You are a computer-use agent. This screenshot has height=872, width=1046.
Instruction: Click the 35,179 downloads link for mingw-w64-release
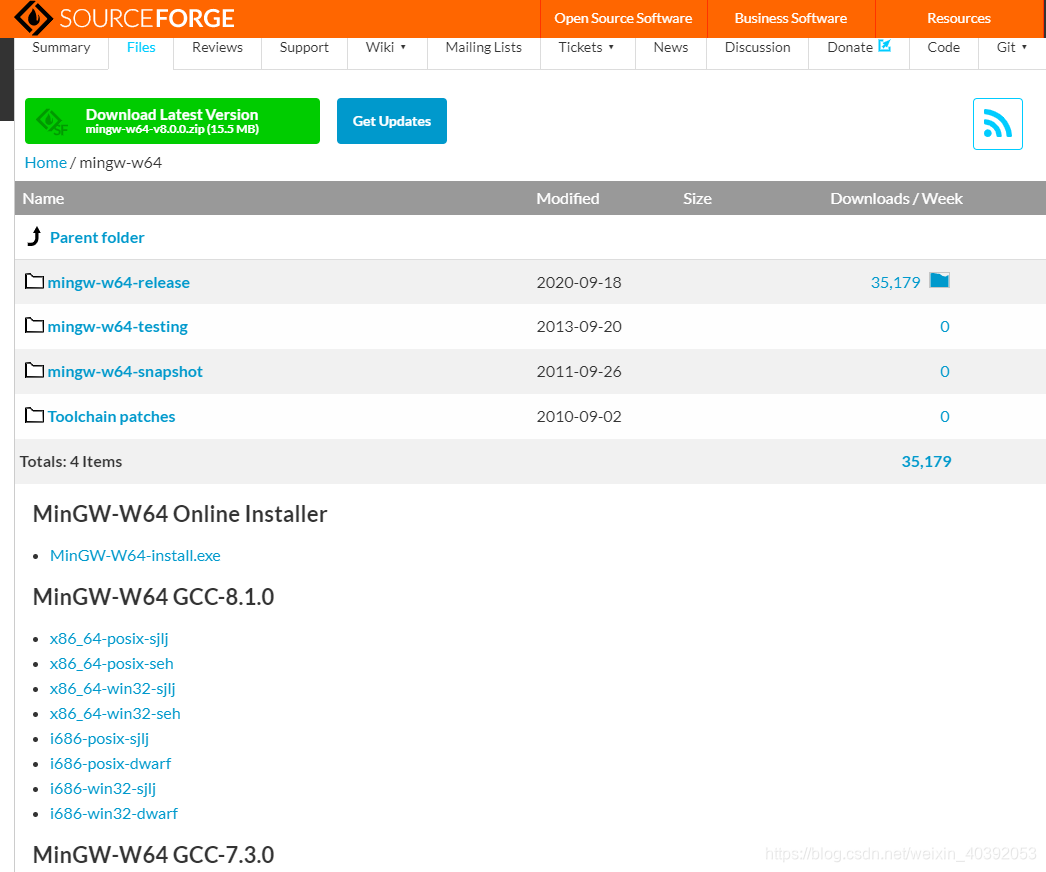(895, 282)
